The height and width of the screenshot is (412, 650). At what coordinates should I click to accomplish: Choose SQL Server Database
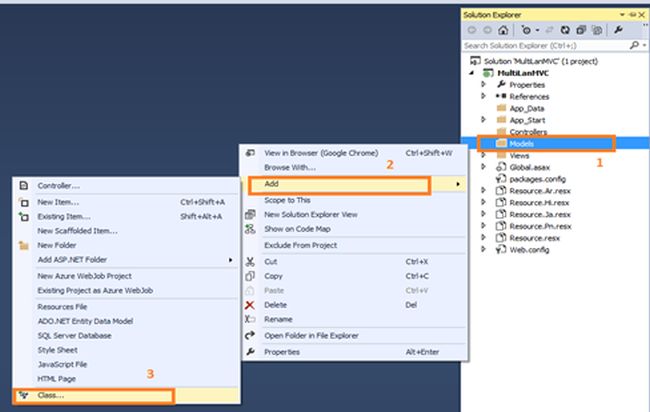tap(126, 336)
